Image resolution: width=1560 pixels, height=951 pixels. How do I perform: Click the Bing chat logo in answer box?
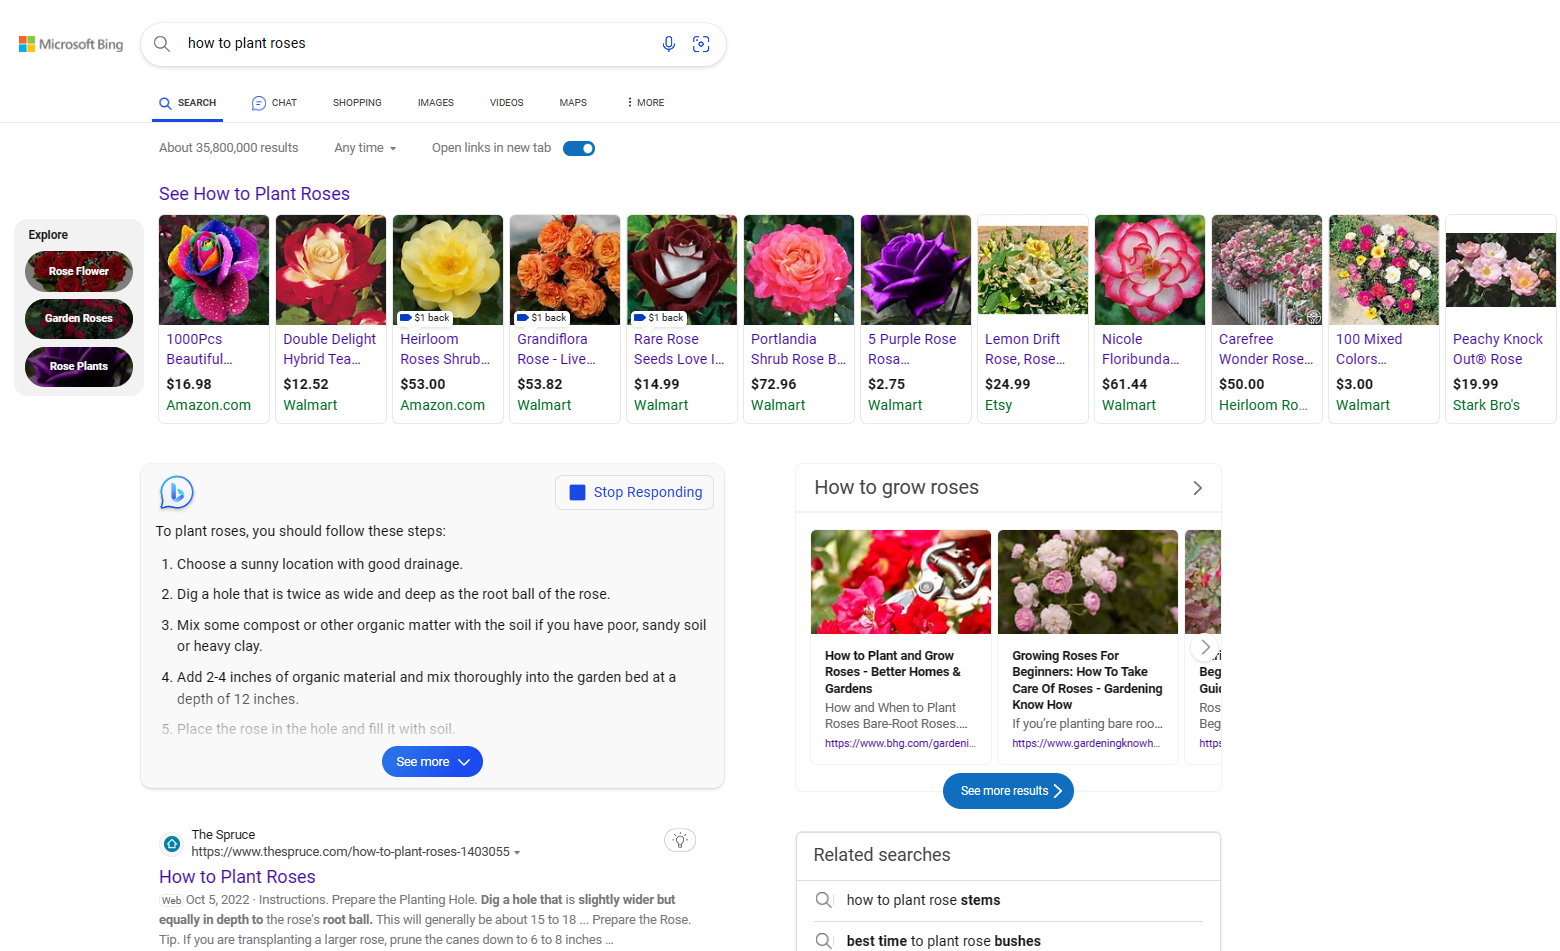[177, 492]
